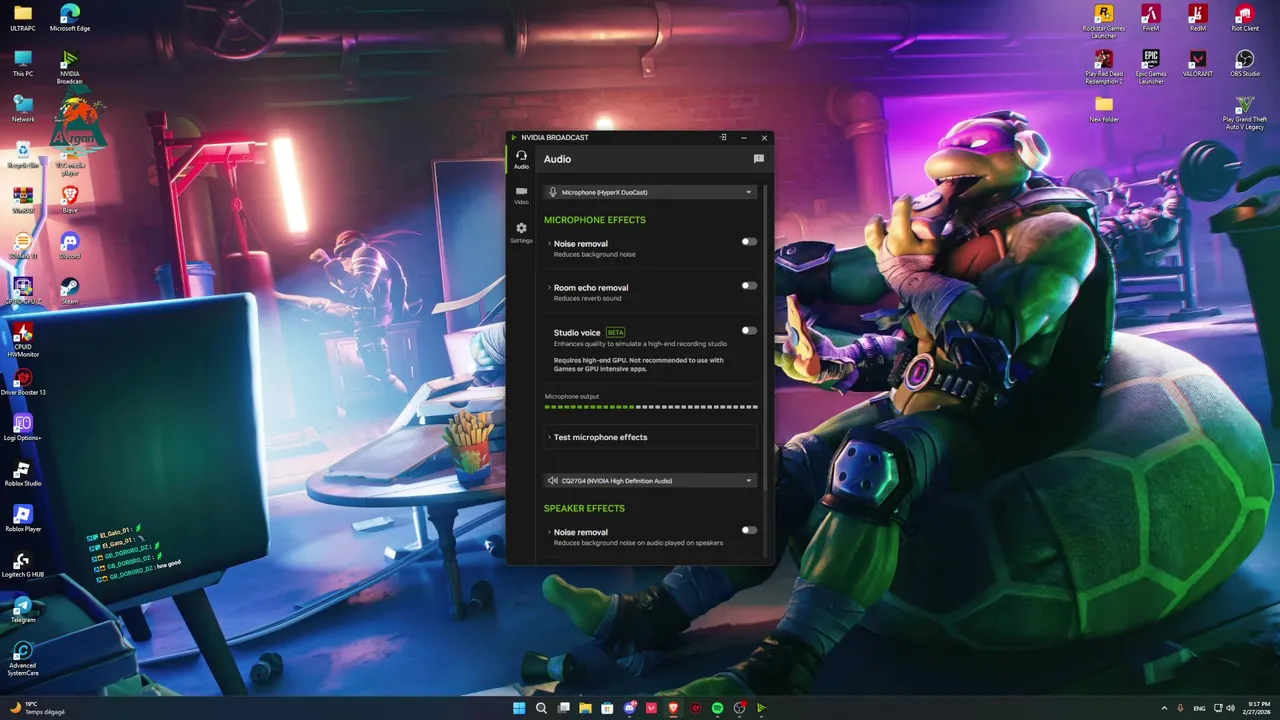The width and height of the screenshot is (1280, 720).
Task: Open the Audio tab in NVIDIA Broadcast sidebar
Action: [521, 159]
